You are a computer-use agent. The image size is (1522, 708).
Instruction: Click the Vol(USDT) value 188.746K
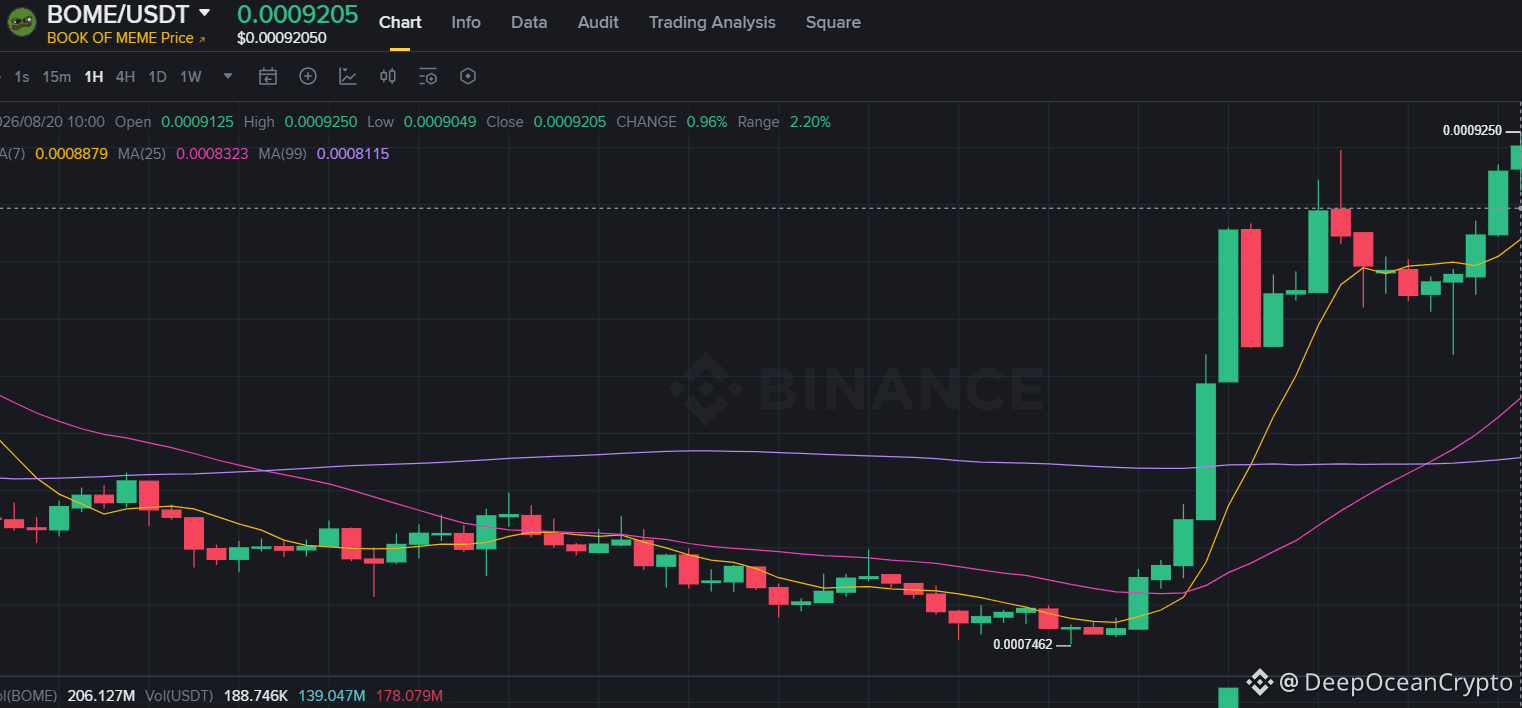[x=256, y=695]
